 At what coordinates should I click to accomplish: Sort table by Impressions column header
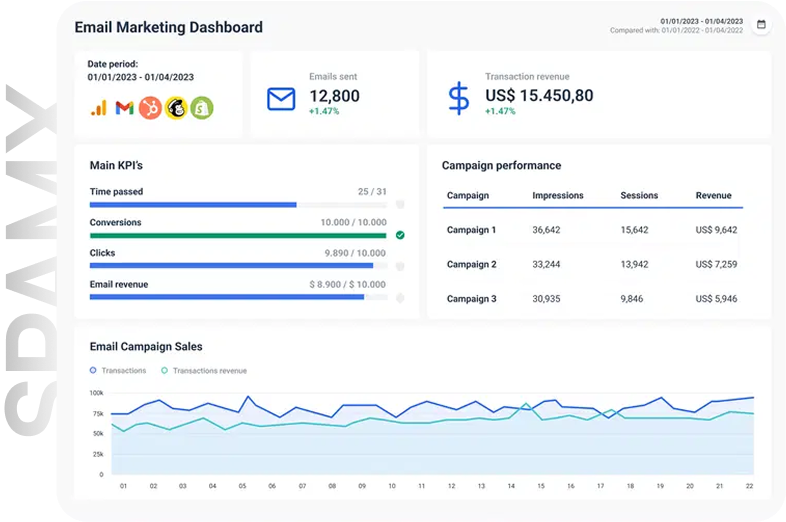[558, 196]
